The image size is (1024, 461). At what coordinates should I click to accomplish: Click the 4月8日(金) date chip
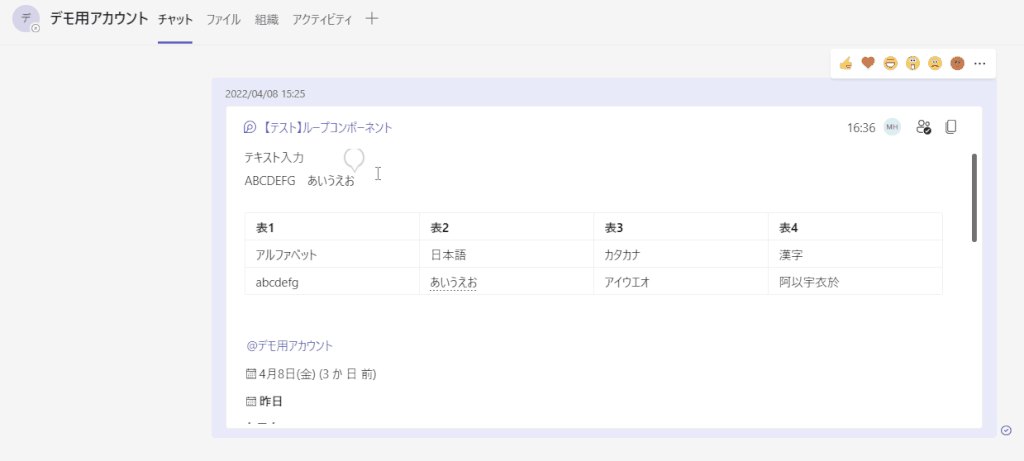pos(310,374)
